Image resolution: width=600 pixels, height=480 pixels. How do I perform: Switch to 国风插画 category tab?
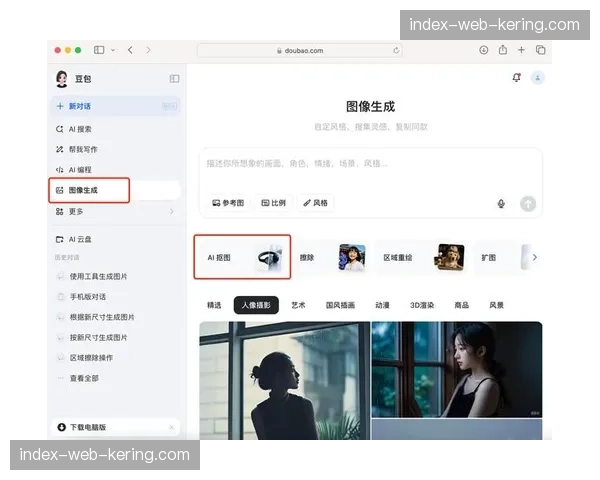point(340,305)
